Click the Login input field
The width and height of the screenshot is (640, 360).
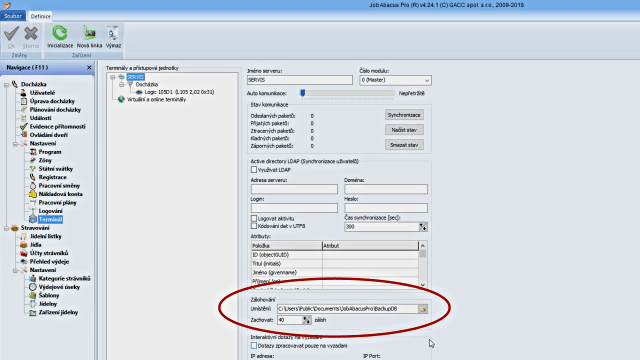[294, 208]
